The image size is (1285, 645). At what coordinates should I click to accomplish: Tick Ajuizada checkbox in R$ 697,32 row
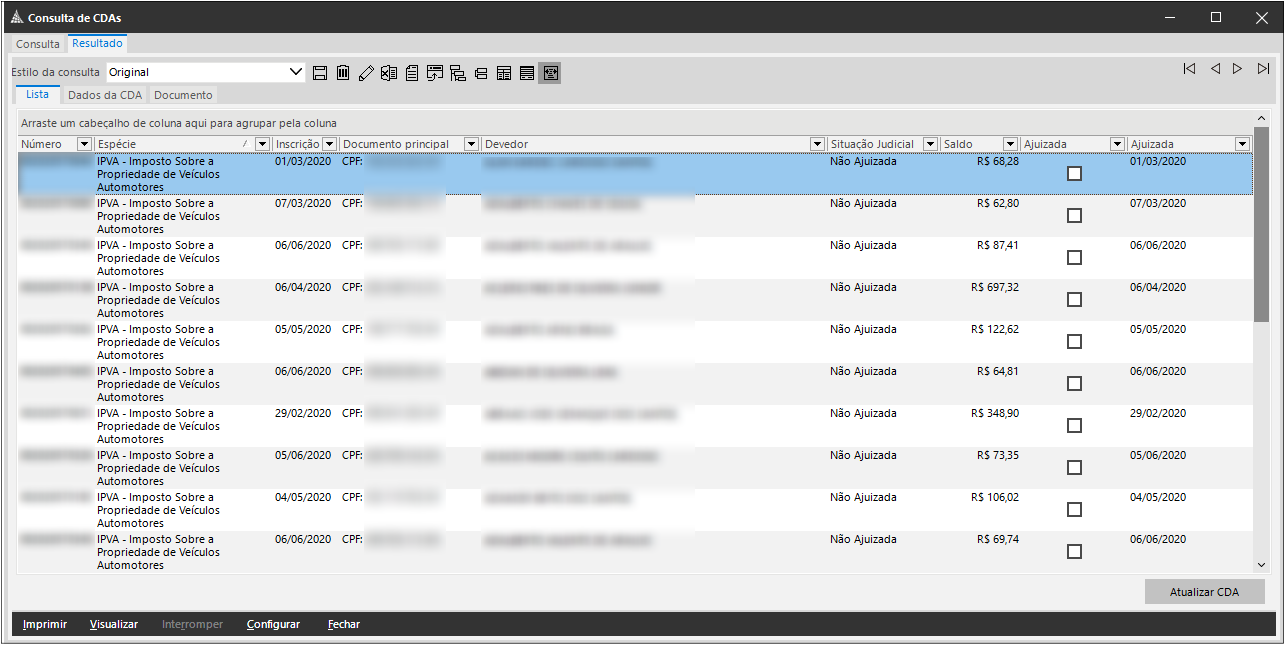(1074, 299)
